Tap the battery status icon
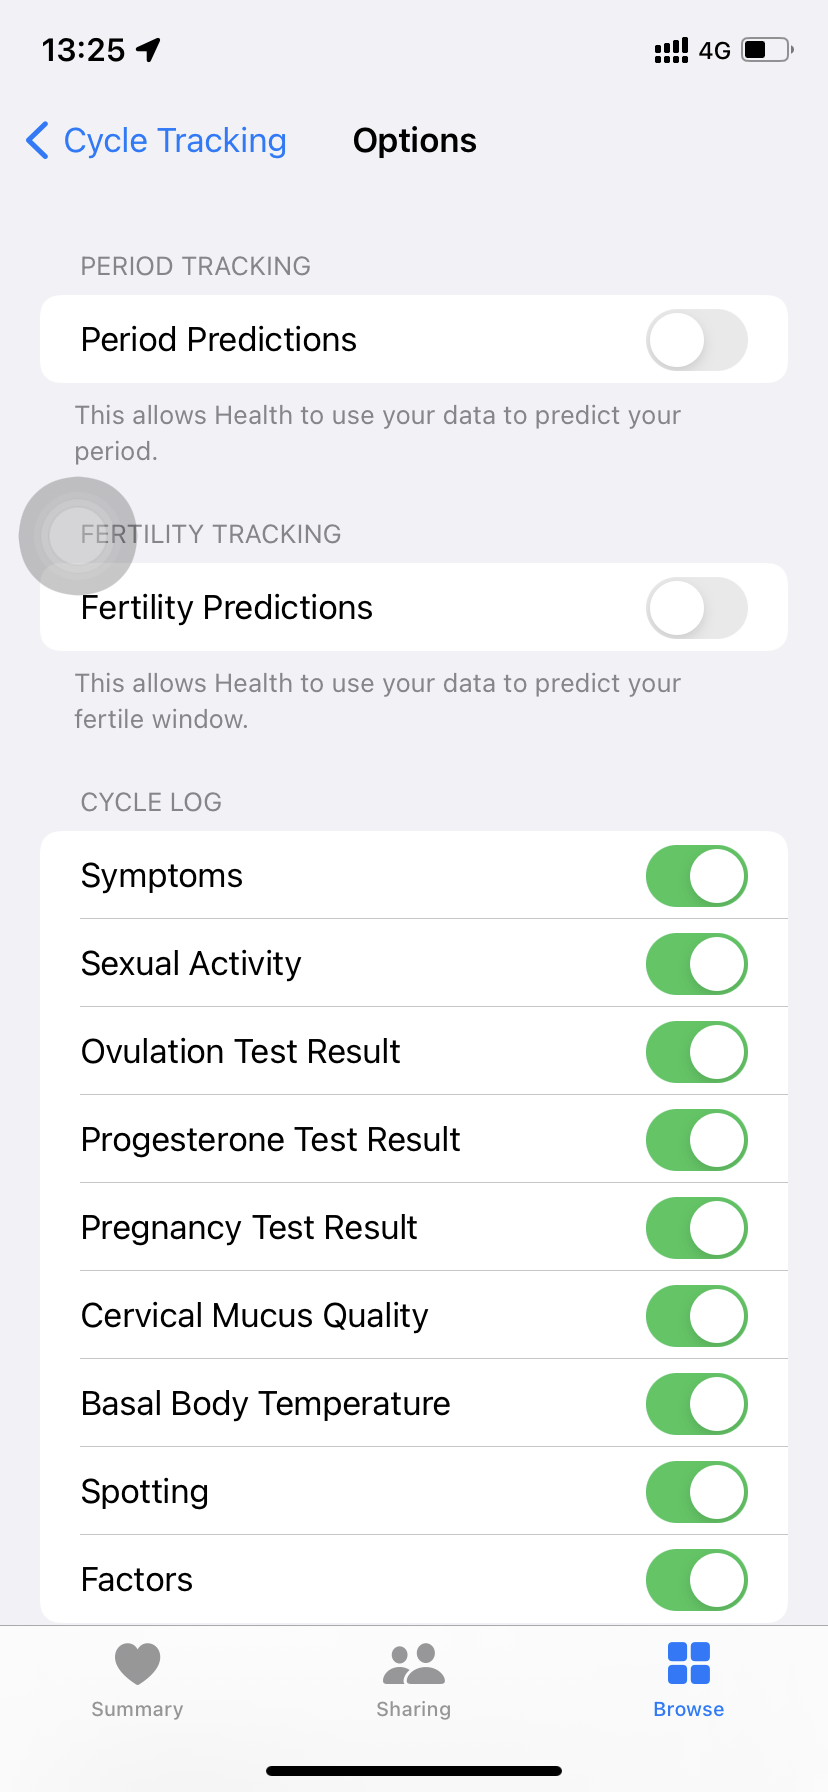The width and height of the screenshot is (828, 1792). click(767, 50)
